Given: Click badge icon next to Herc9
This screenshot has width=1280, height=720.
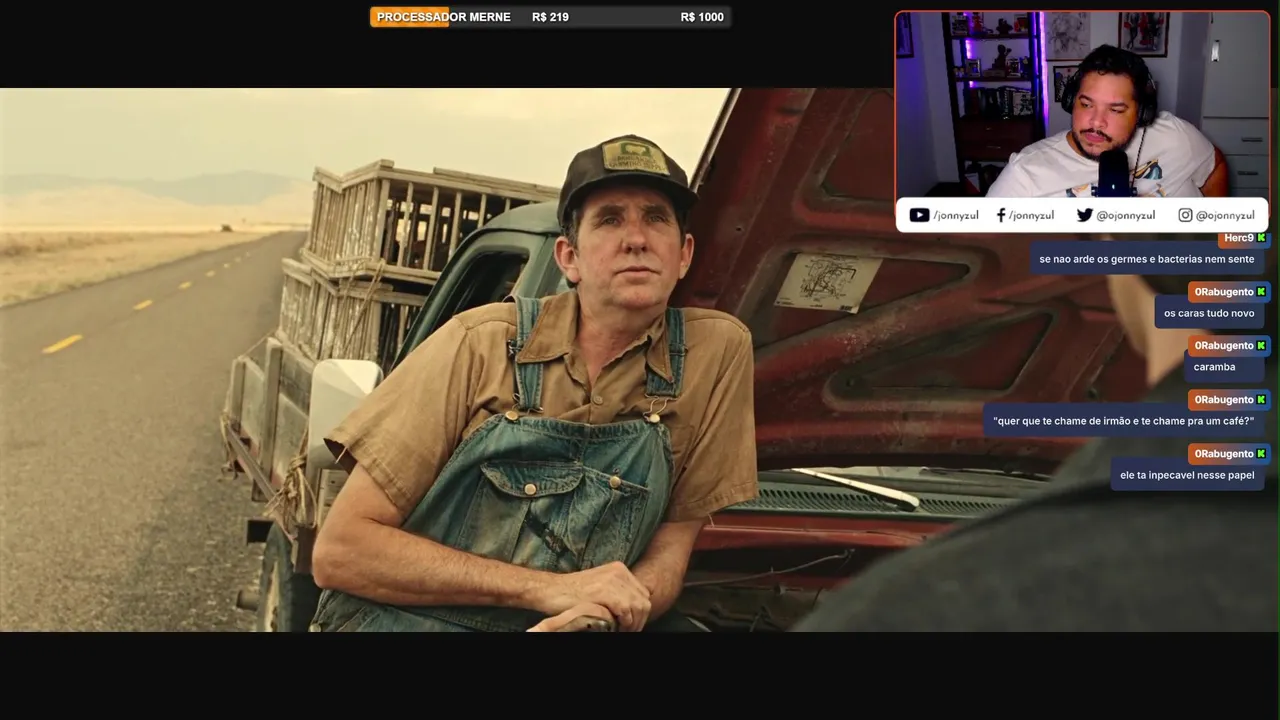Looking at the screenshot, I should 1261,238.
